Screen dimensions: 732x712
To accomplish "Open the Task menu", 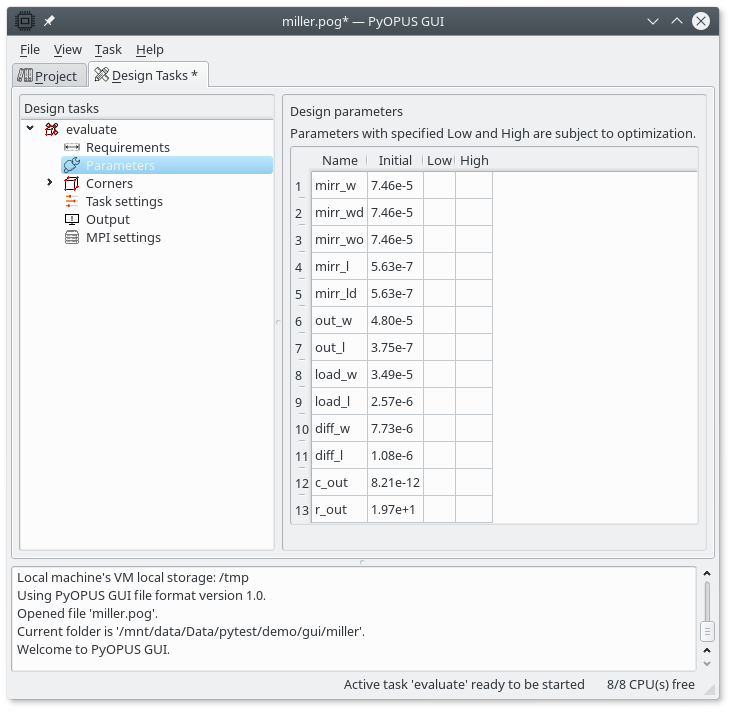I will click(x=108, y=49).
